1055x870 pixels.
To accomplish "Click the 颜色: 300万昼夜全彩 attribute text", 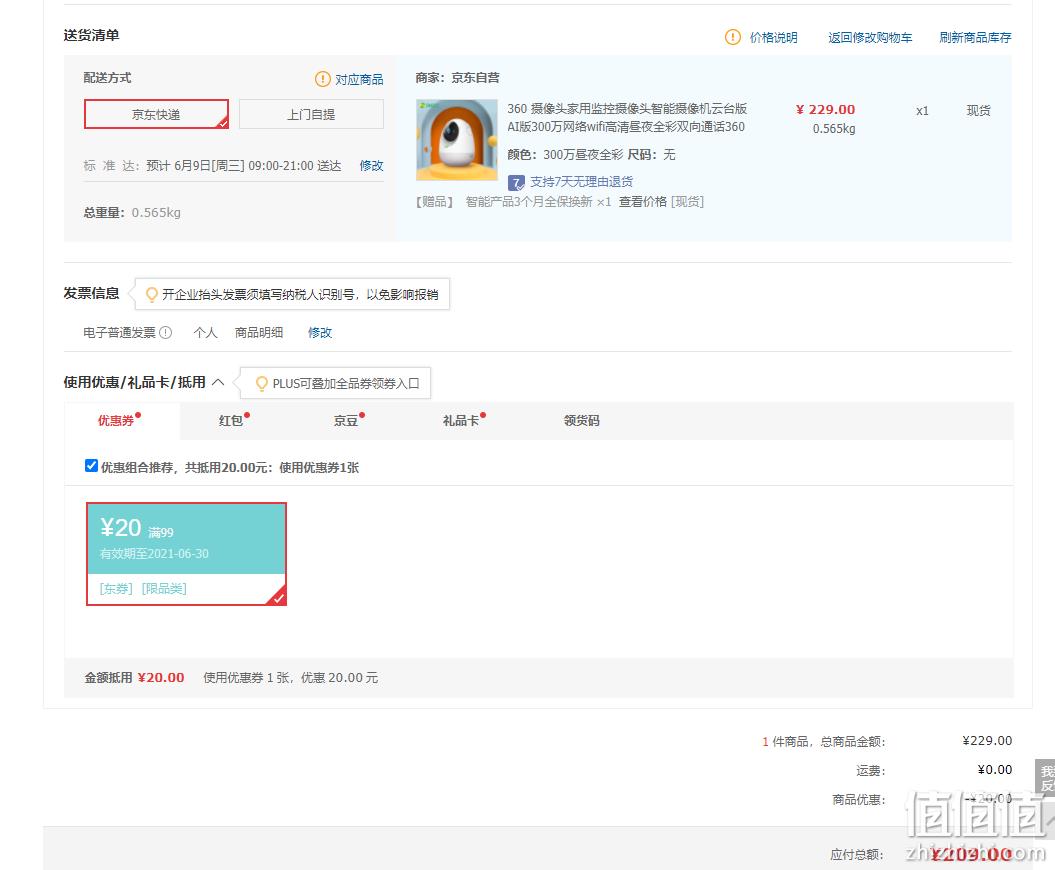I will coord(565,155).
